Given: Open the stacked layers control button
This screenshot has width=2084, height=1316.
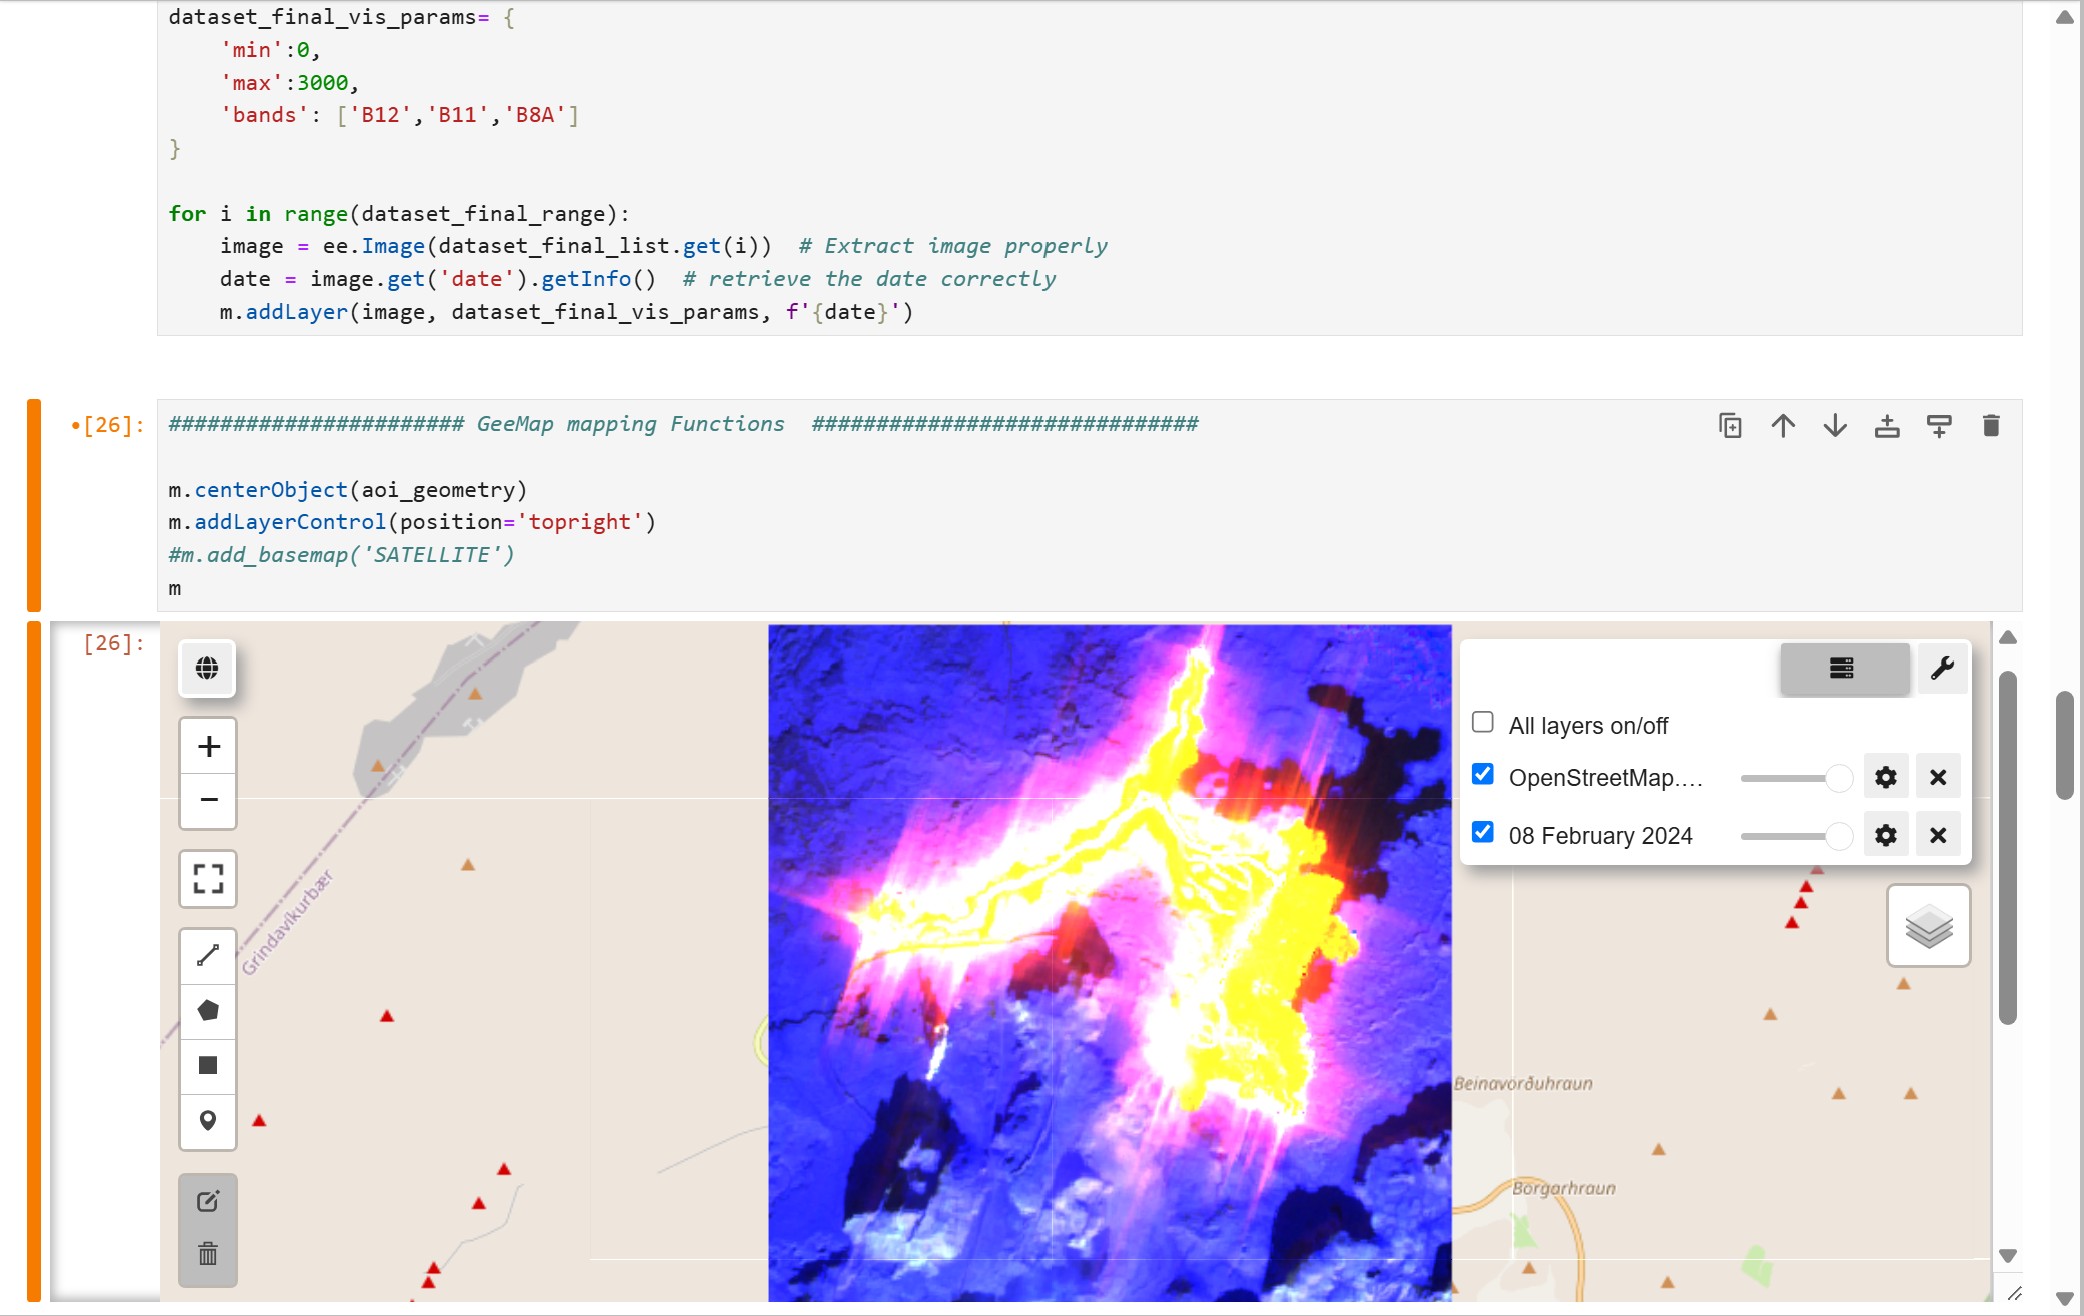Looking at the screenshot, I should click(1929, 926).
